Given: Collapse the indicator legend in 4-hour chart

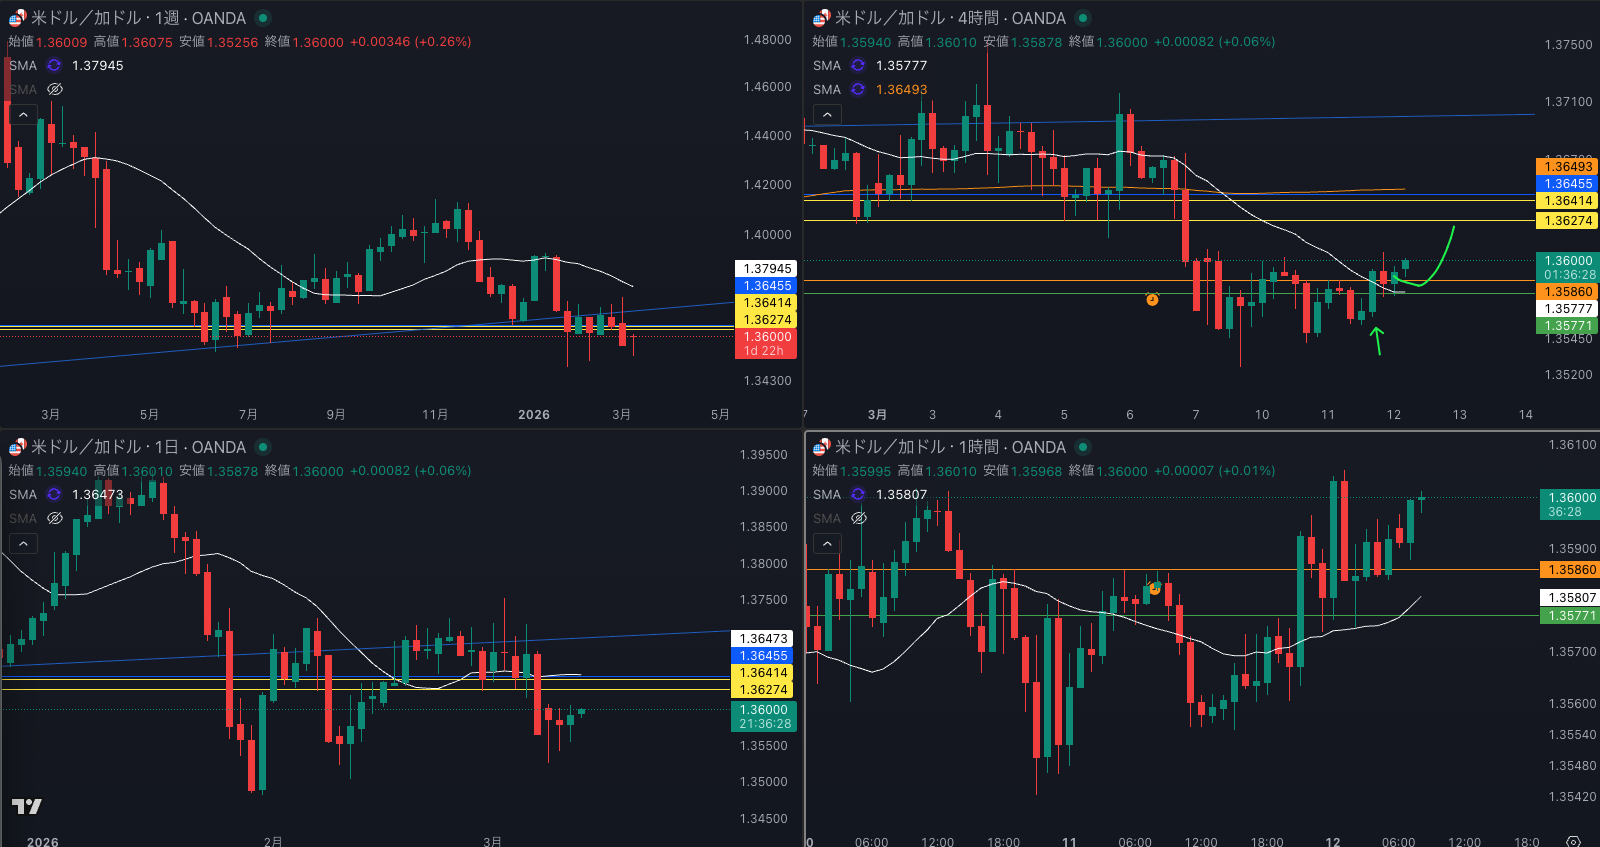Looking at the screenshot, I should click(827, 115).
